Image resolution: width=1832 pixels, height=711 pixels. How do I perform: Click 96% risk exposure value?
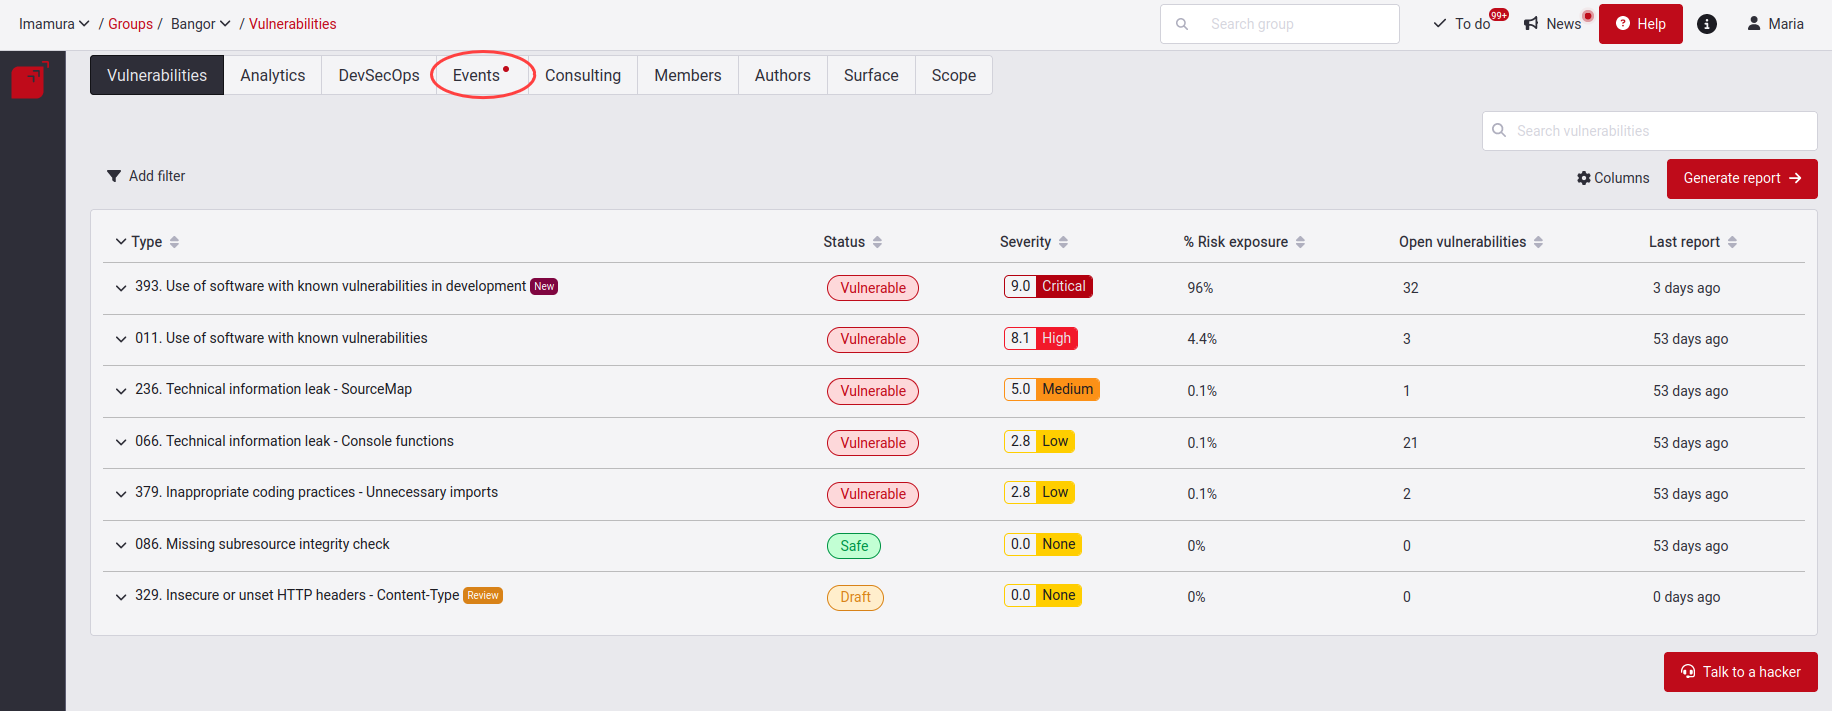click(1200, 288)
